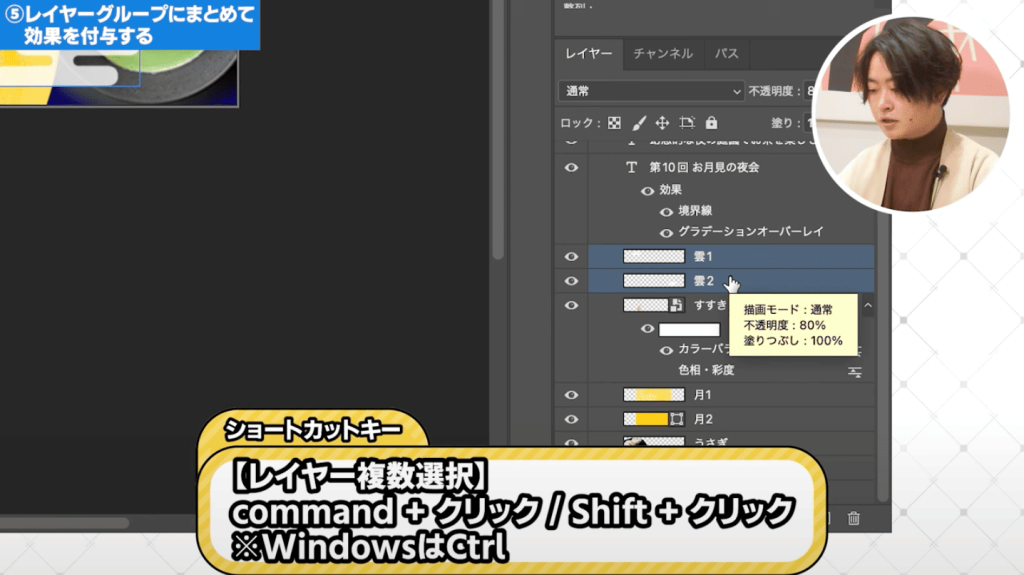The image size is (1024, 575).
Task: Click the white smart filter mask thumbnail
Action: point(689,329)
